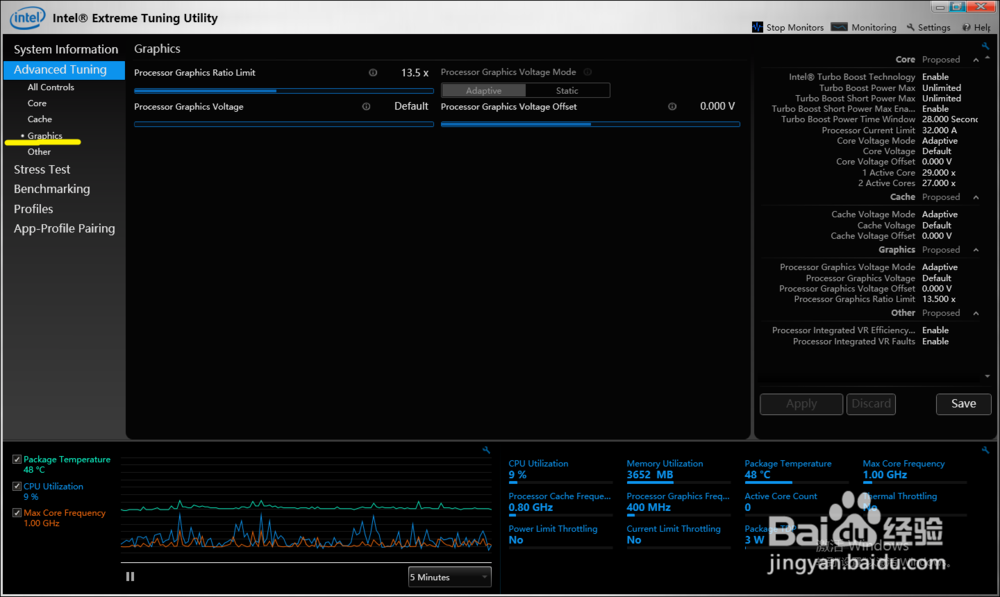
Task: Open info icon for Processor Graphics Voltage Mode
Action: pos(587,72)
